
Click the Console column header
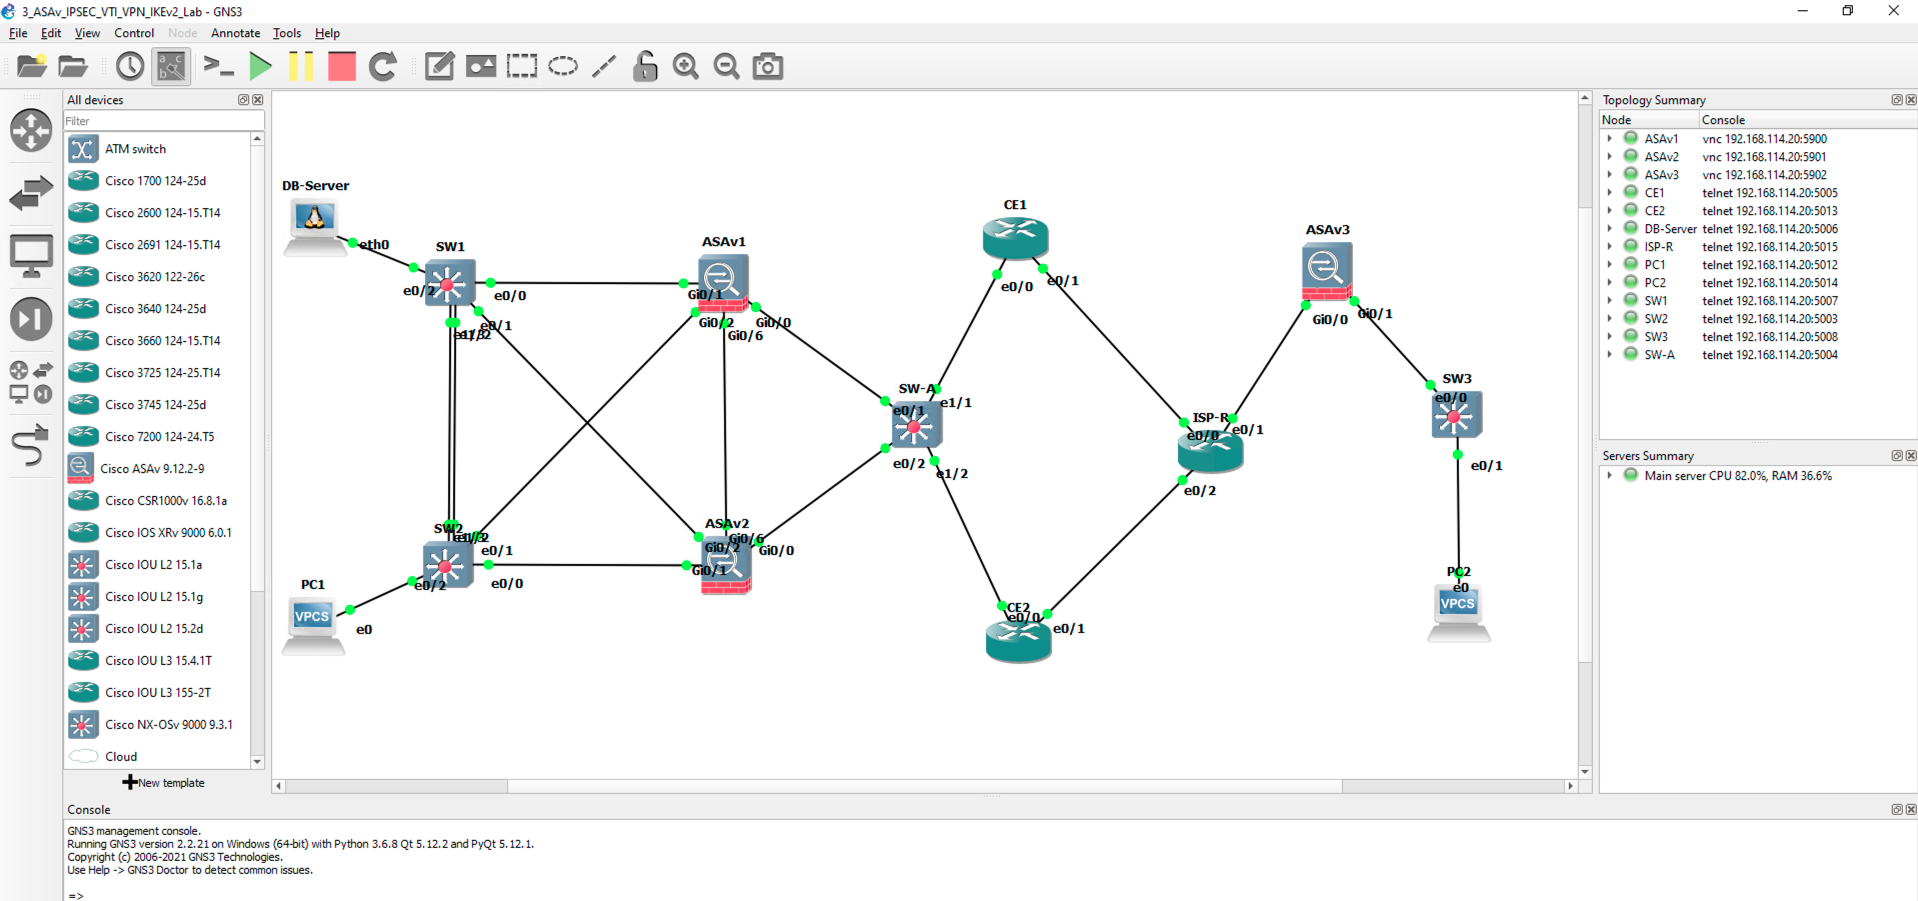tap(1808, 120)
